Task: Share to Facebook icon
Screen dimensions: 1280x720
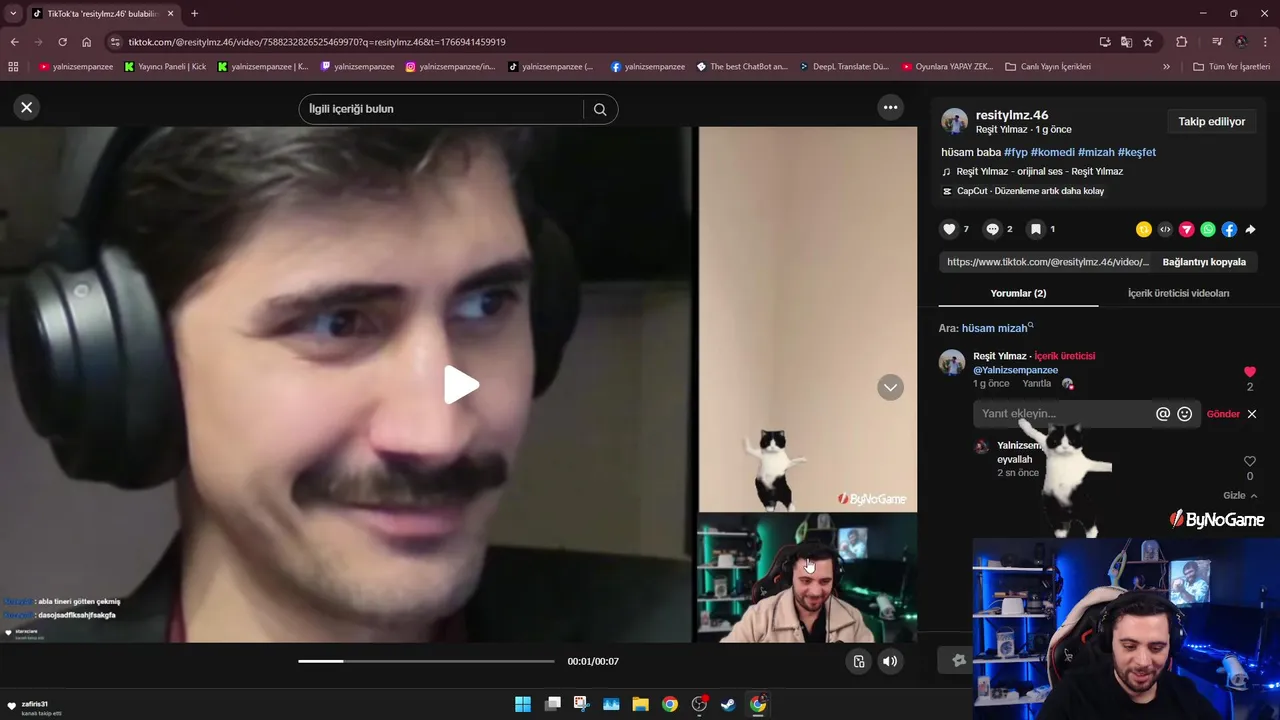Action: click(x=1229, y=229)
